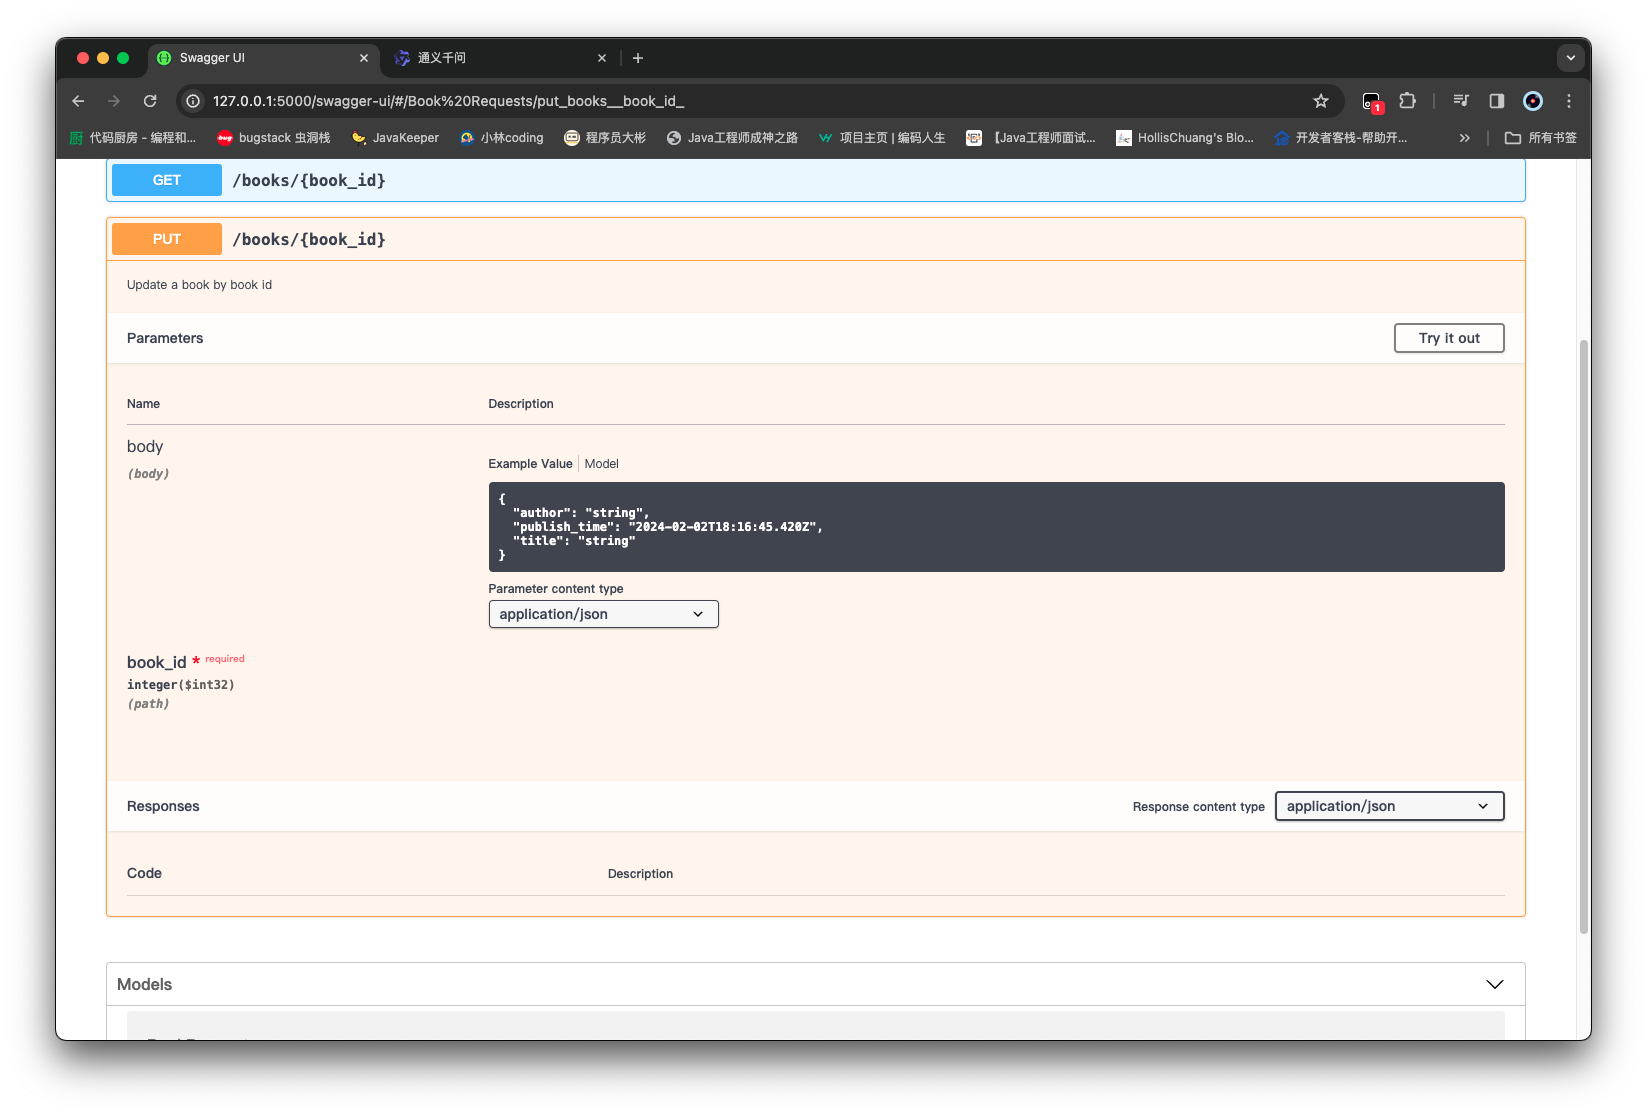
Task: View site information icon in address bar
Action: click(193, 101)
